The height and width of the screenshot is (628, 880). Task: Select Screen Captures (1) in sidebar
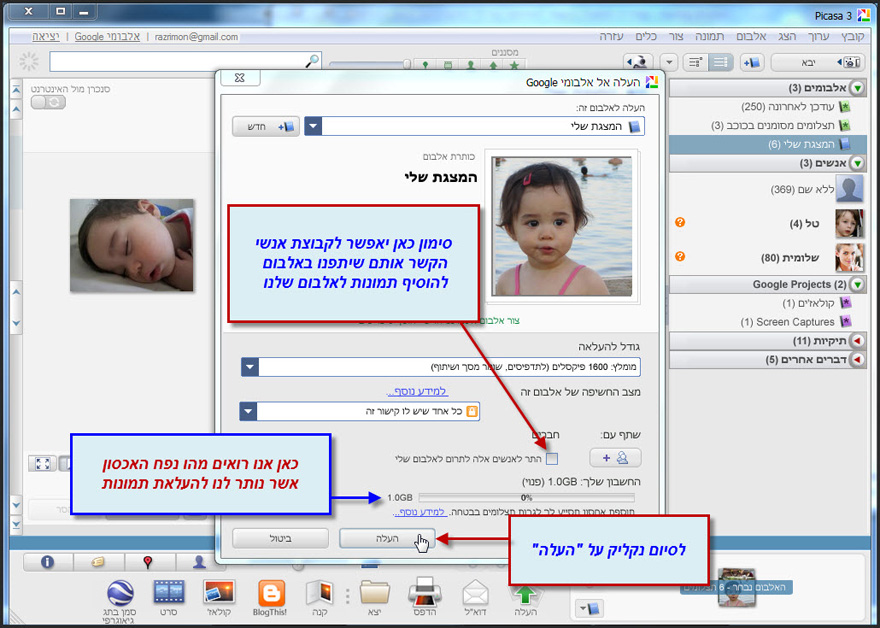click(x=796, y=322)
